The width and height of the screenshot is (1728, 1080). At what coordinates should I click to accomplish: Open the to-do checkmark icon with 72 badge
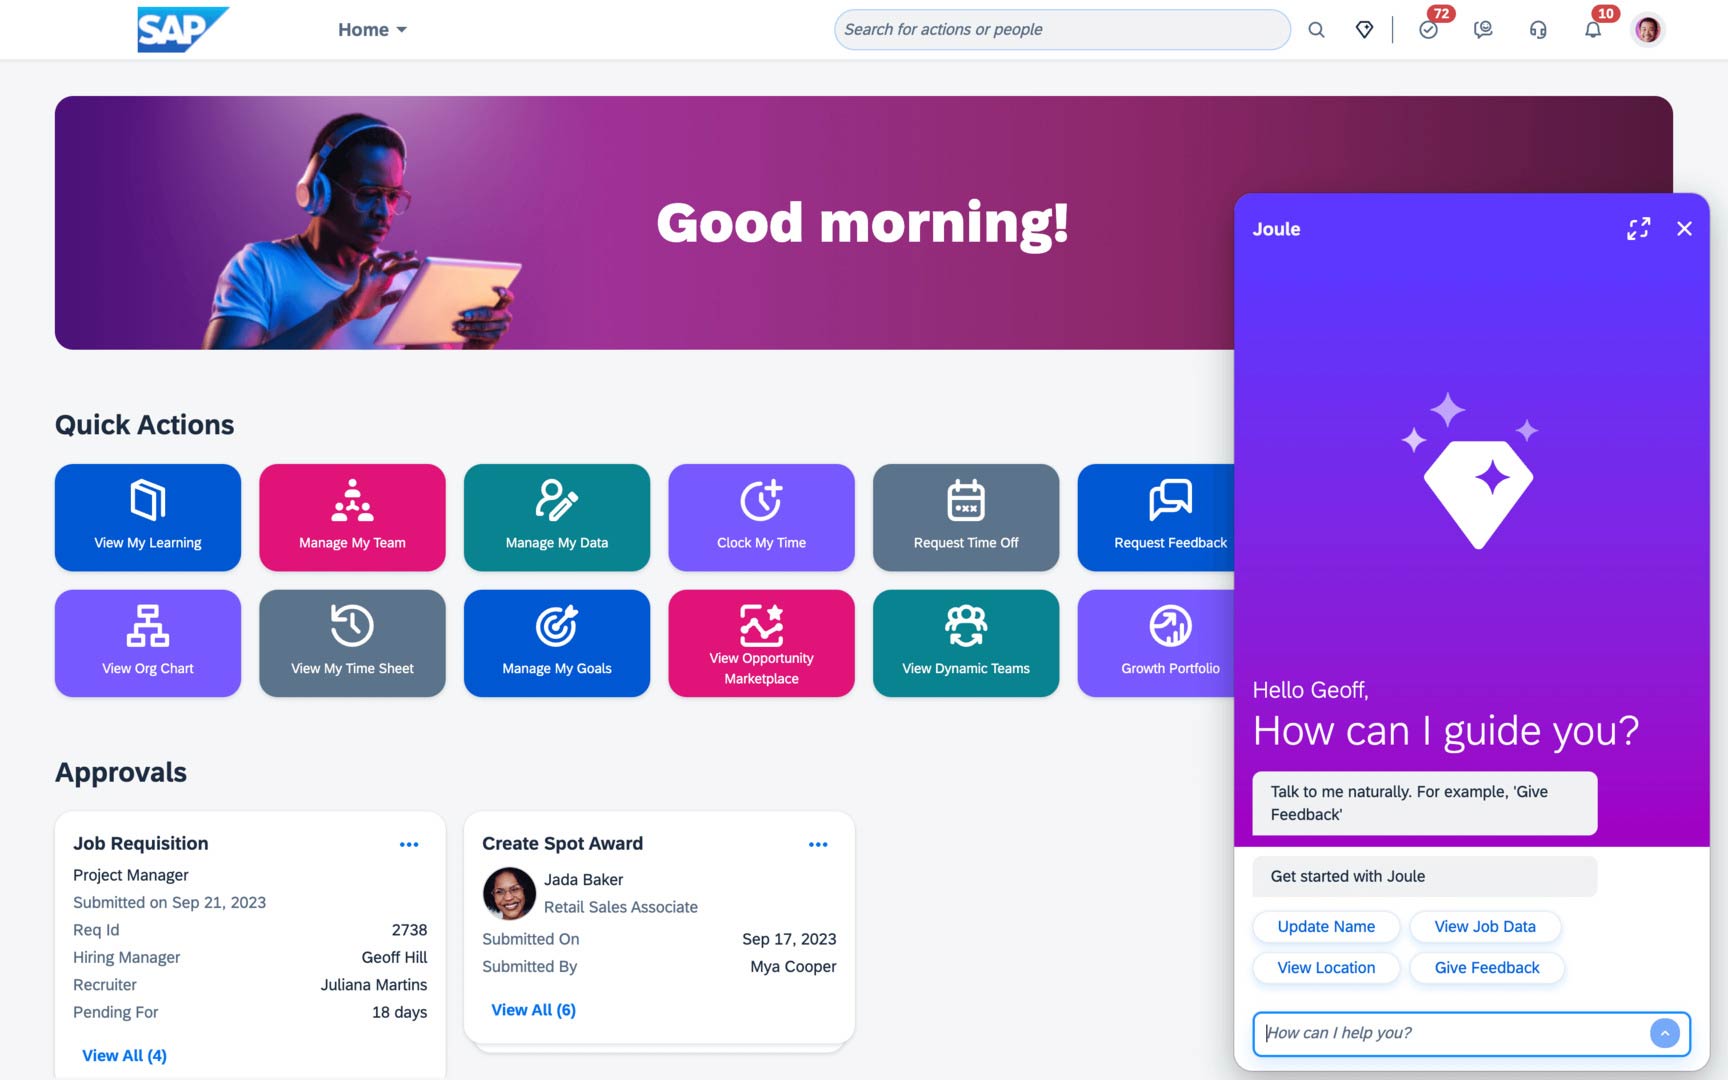click(1428, 30)
